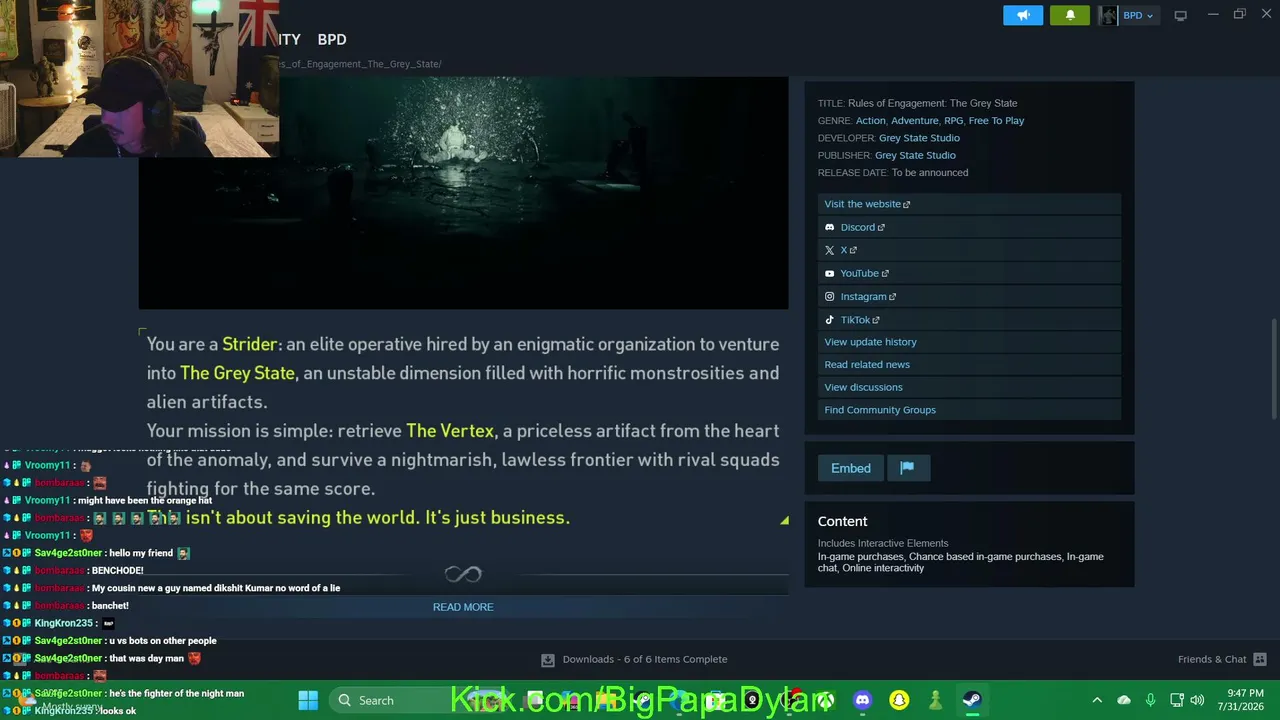Image resolution: width=1280 pixels, height=720 pixels.
Task: Click the microphone tray icon
Action: pos(1150,700)
